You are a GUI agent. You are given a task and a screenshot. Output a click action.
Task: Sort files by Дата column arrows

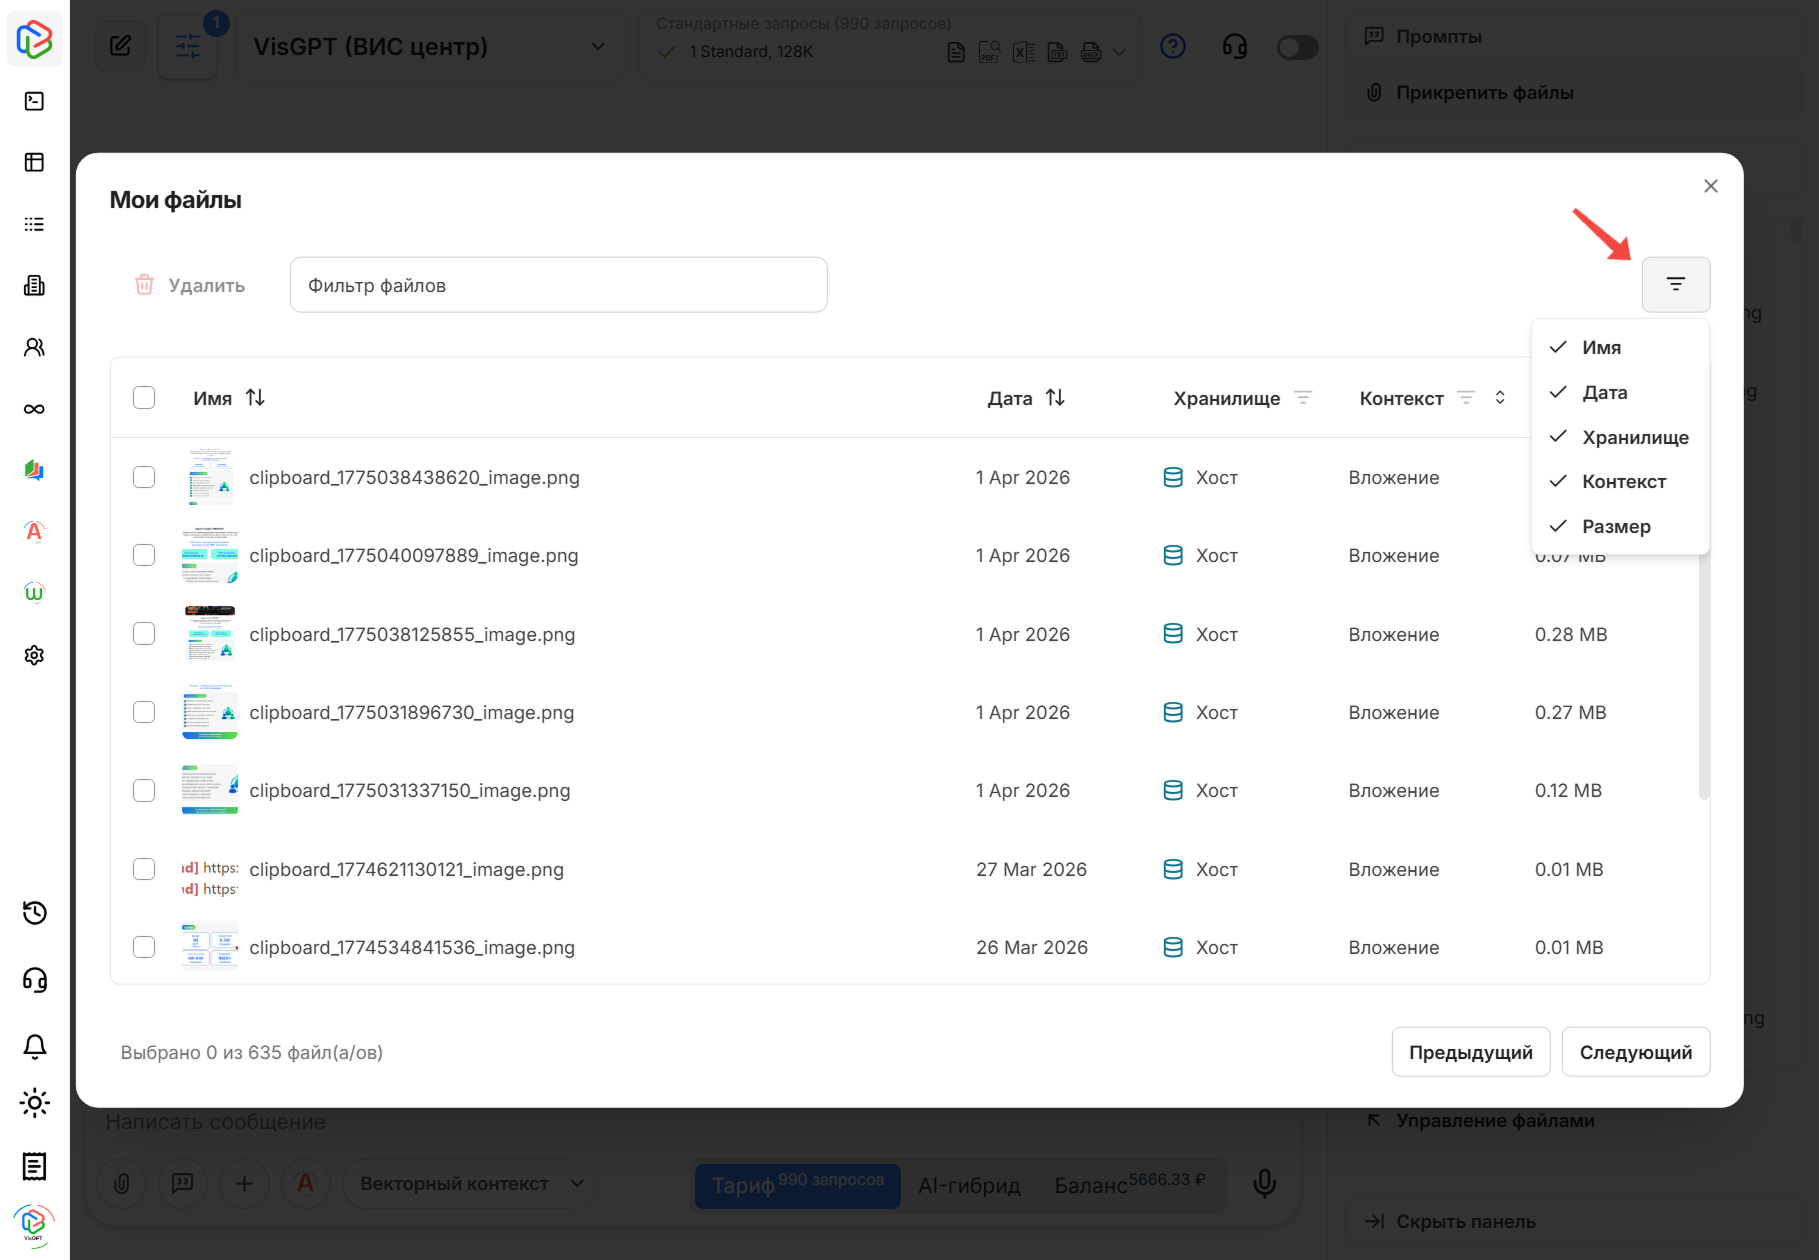click(x=1055, y=398)
